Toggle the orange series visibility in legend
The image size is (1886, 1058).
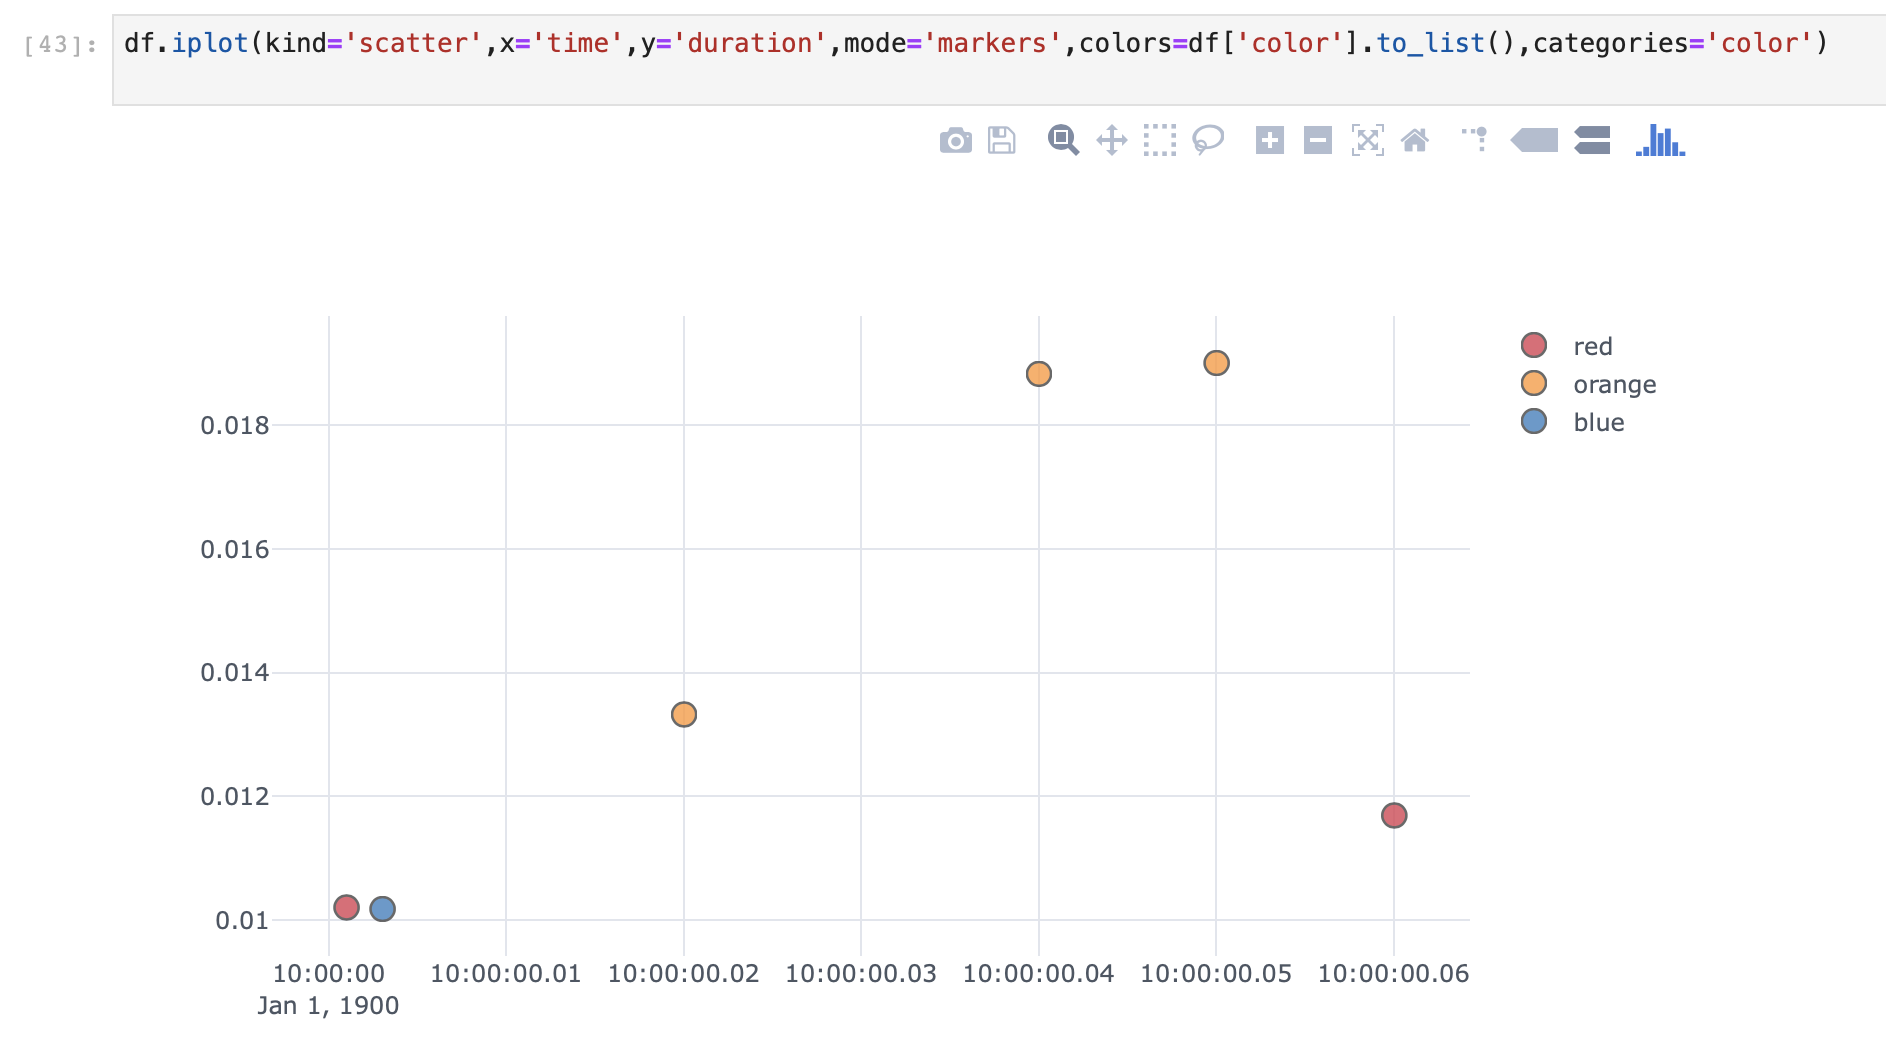click(1613, 384)
